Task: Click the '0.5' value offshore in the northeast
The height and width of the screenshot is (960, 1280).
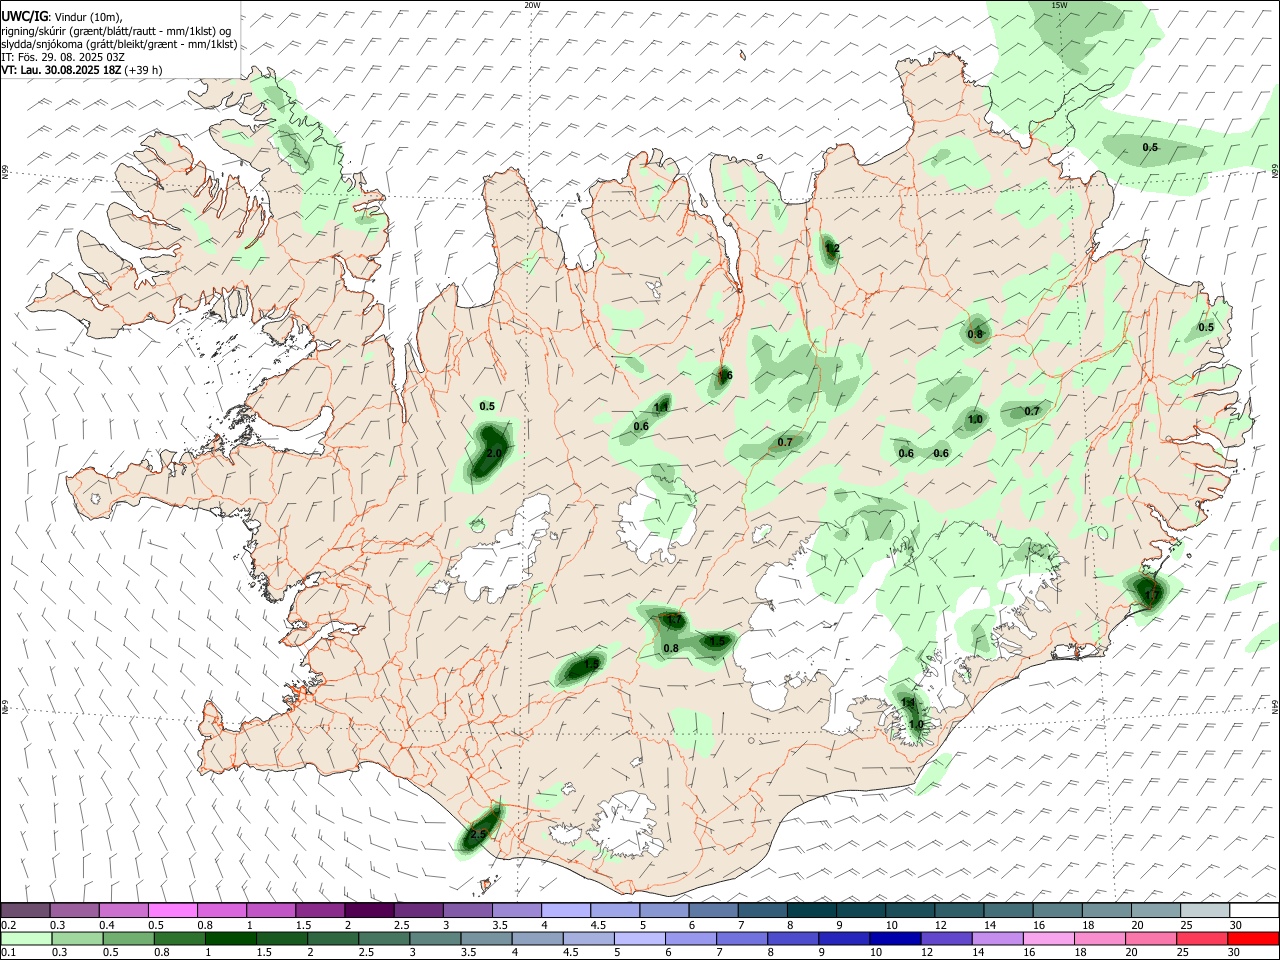Action: pos(1150,148)
